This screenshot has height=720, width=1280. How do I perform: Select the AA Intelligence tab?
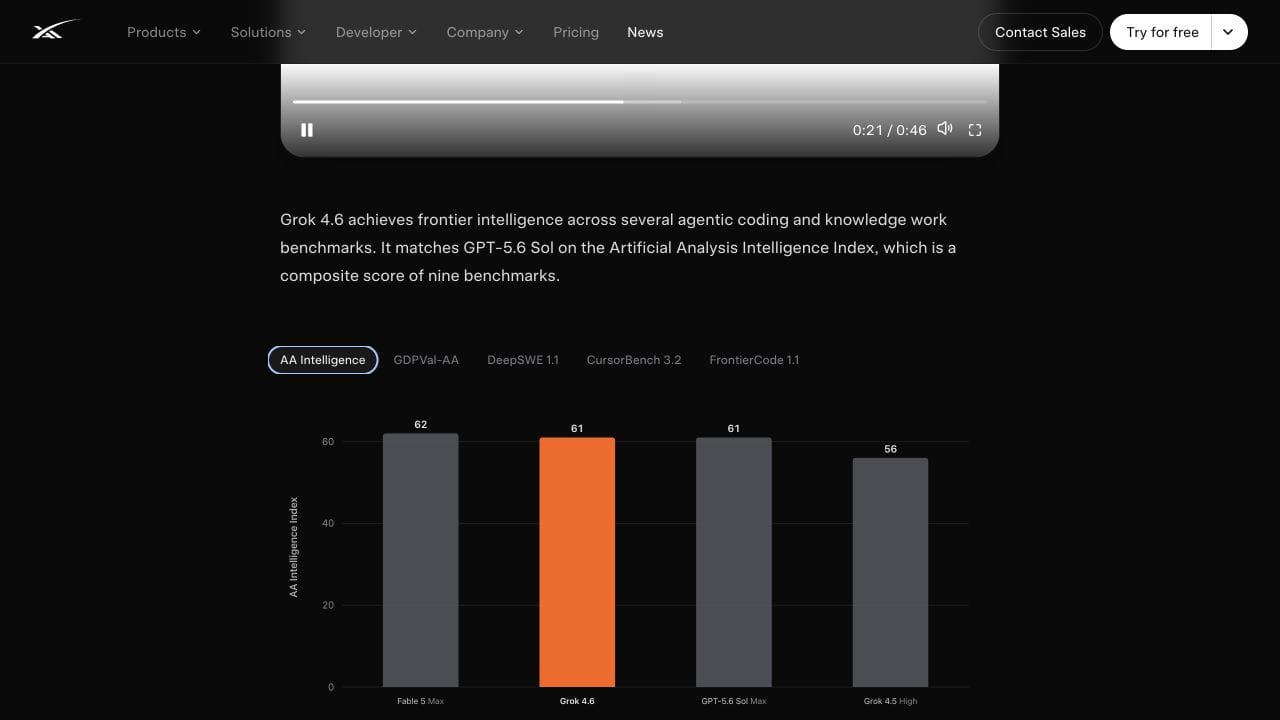point(323,360)
